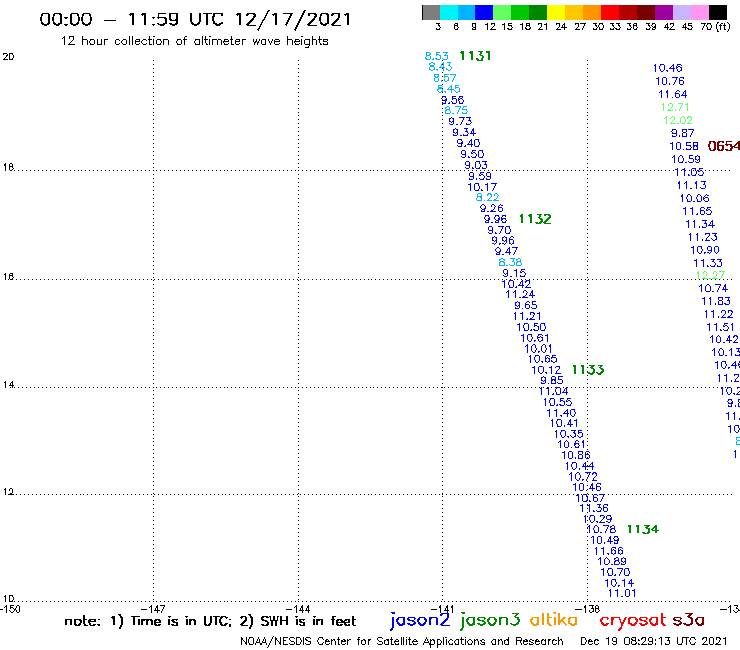The width and height of the screenshot is (740, 650).
Task: Click the NOAA/NESDIS footer credit
Action: click(x=402, y=641)
